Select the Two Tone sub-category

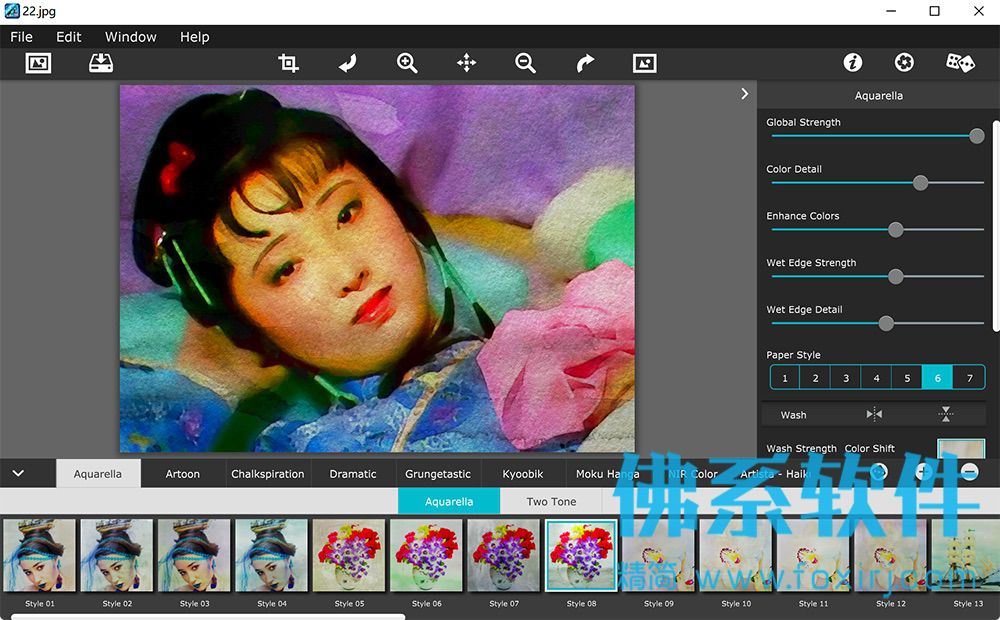click(x=551, y=501)
